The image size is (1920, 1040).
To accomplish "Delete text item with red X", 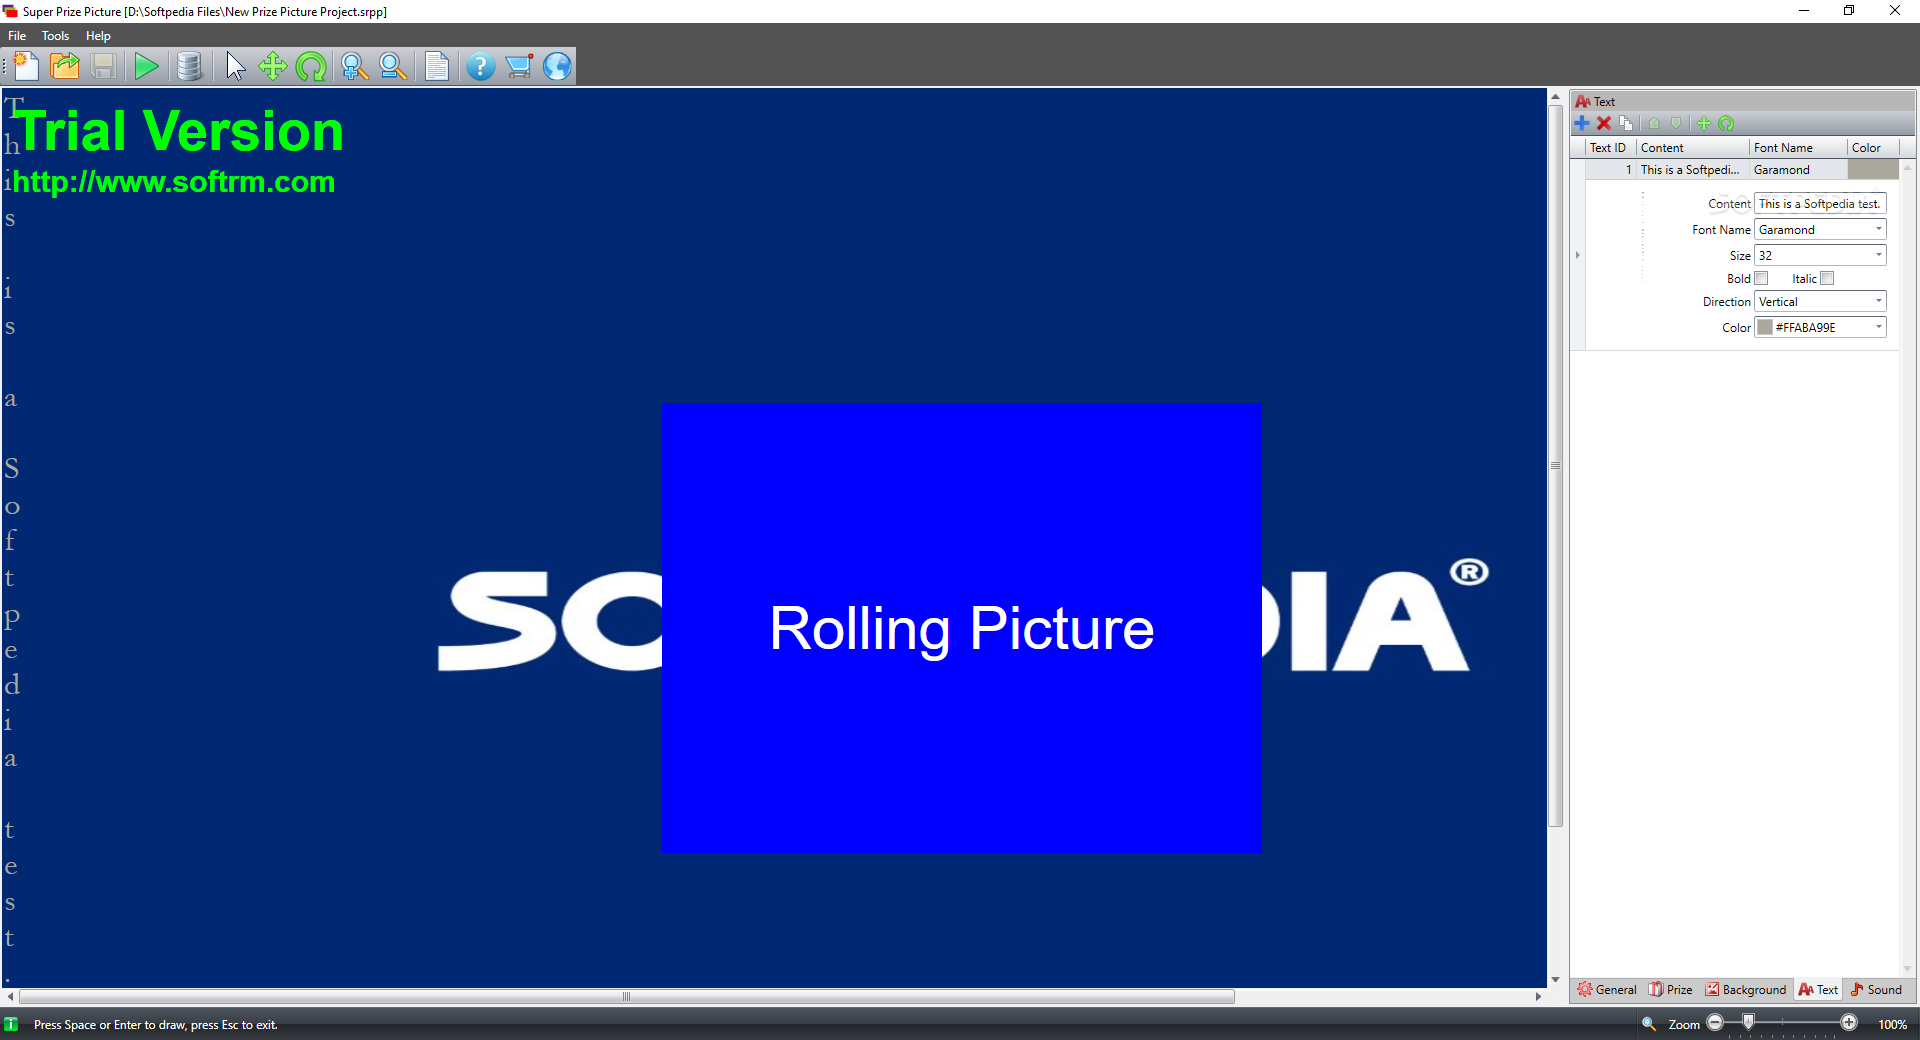I will (x=1604, y=123).
